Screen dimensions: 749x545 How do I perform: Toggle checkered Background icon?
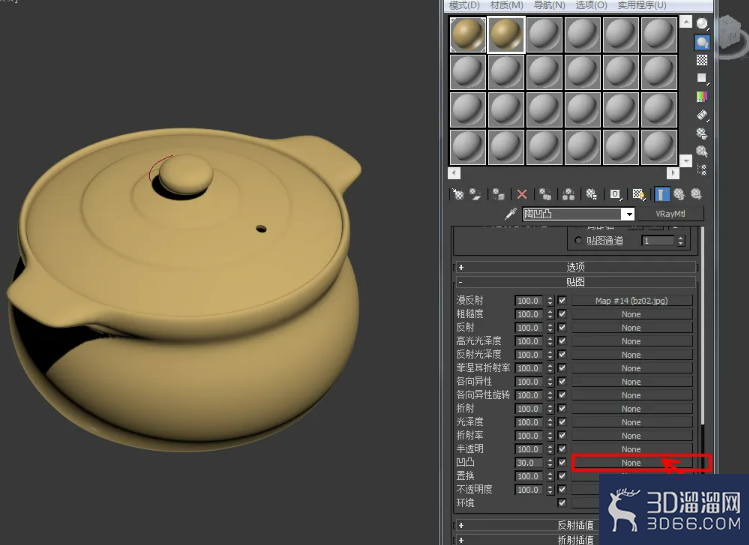click(702, 60)
